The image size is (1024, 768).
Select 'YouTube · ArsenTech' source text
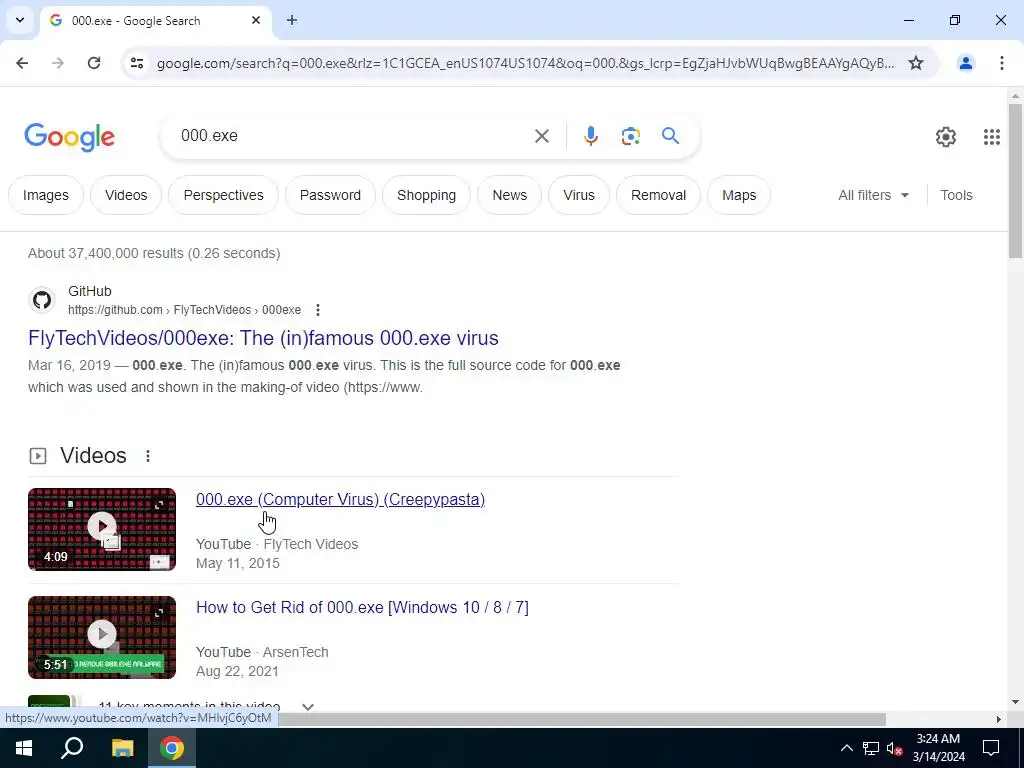(x=262, y=652)
